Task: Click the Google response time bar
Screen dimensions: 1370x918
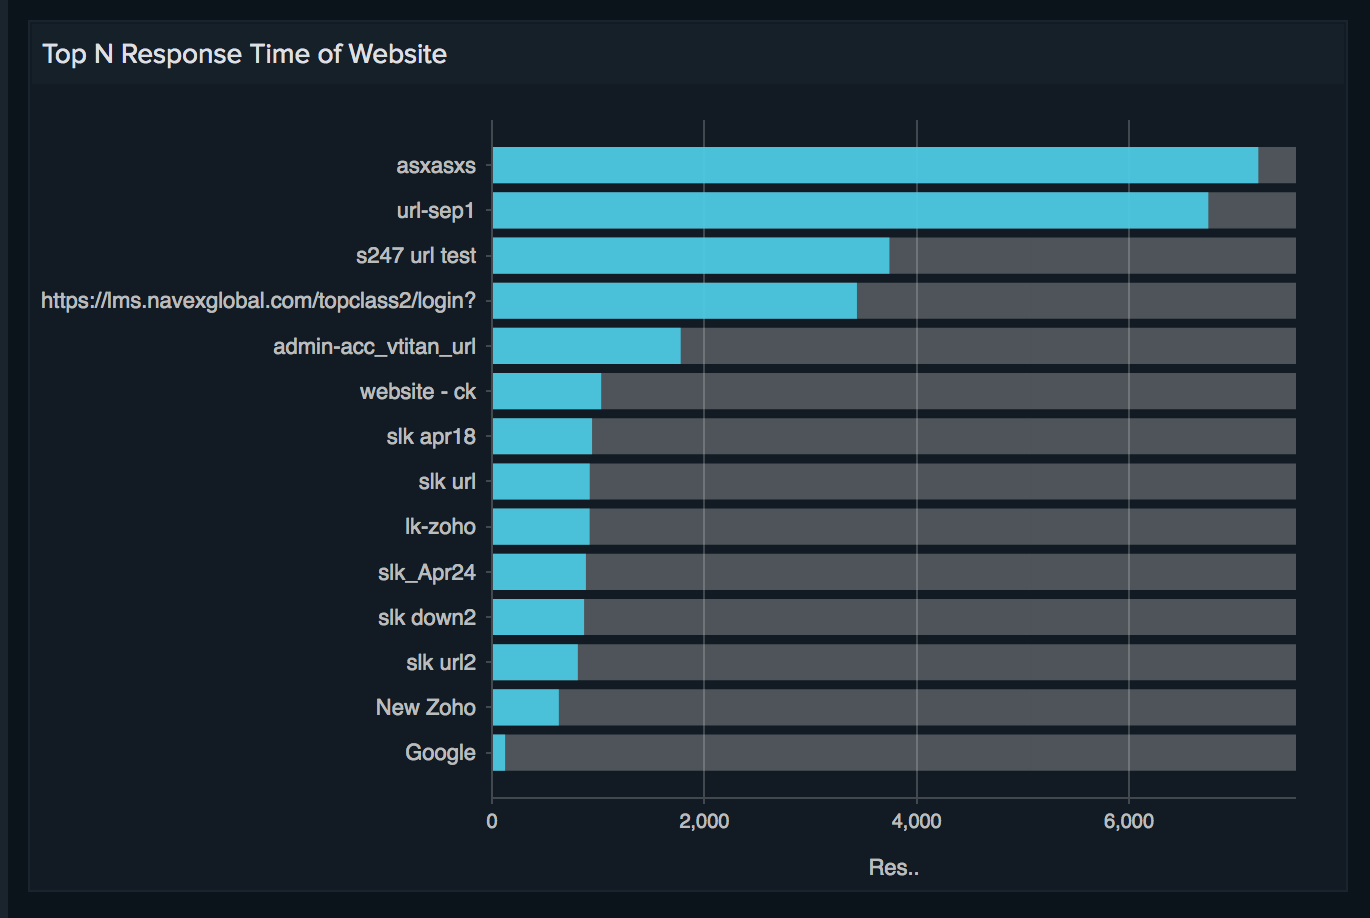Action: click(x=497, y=751)
